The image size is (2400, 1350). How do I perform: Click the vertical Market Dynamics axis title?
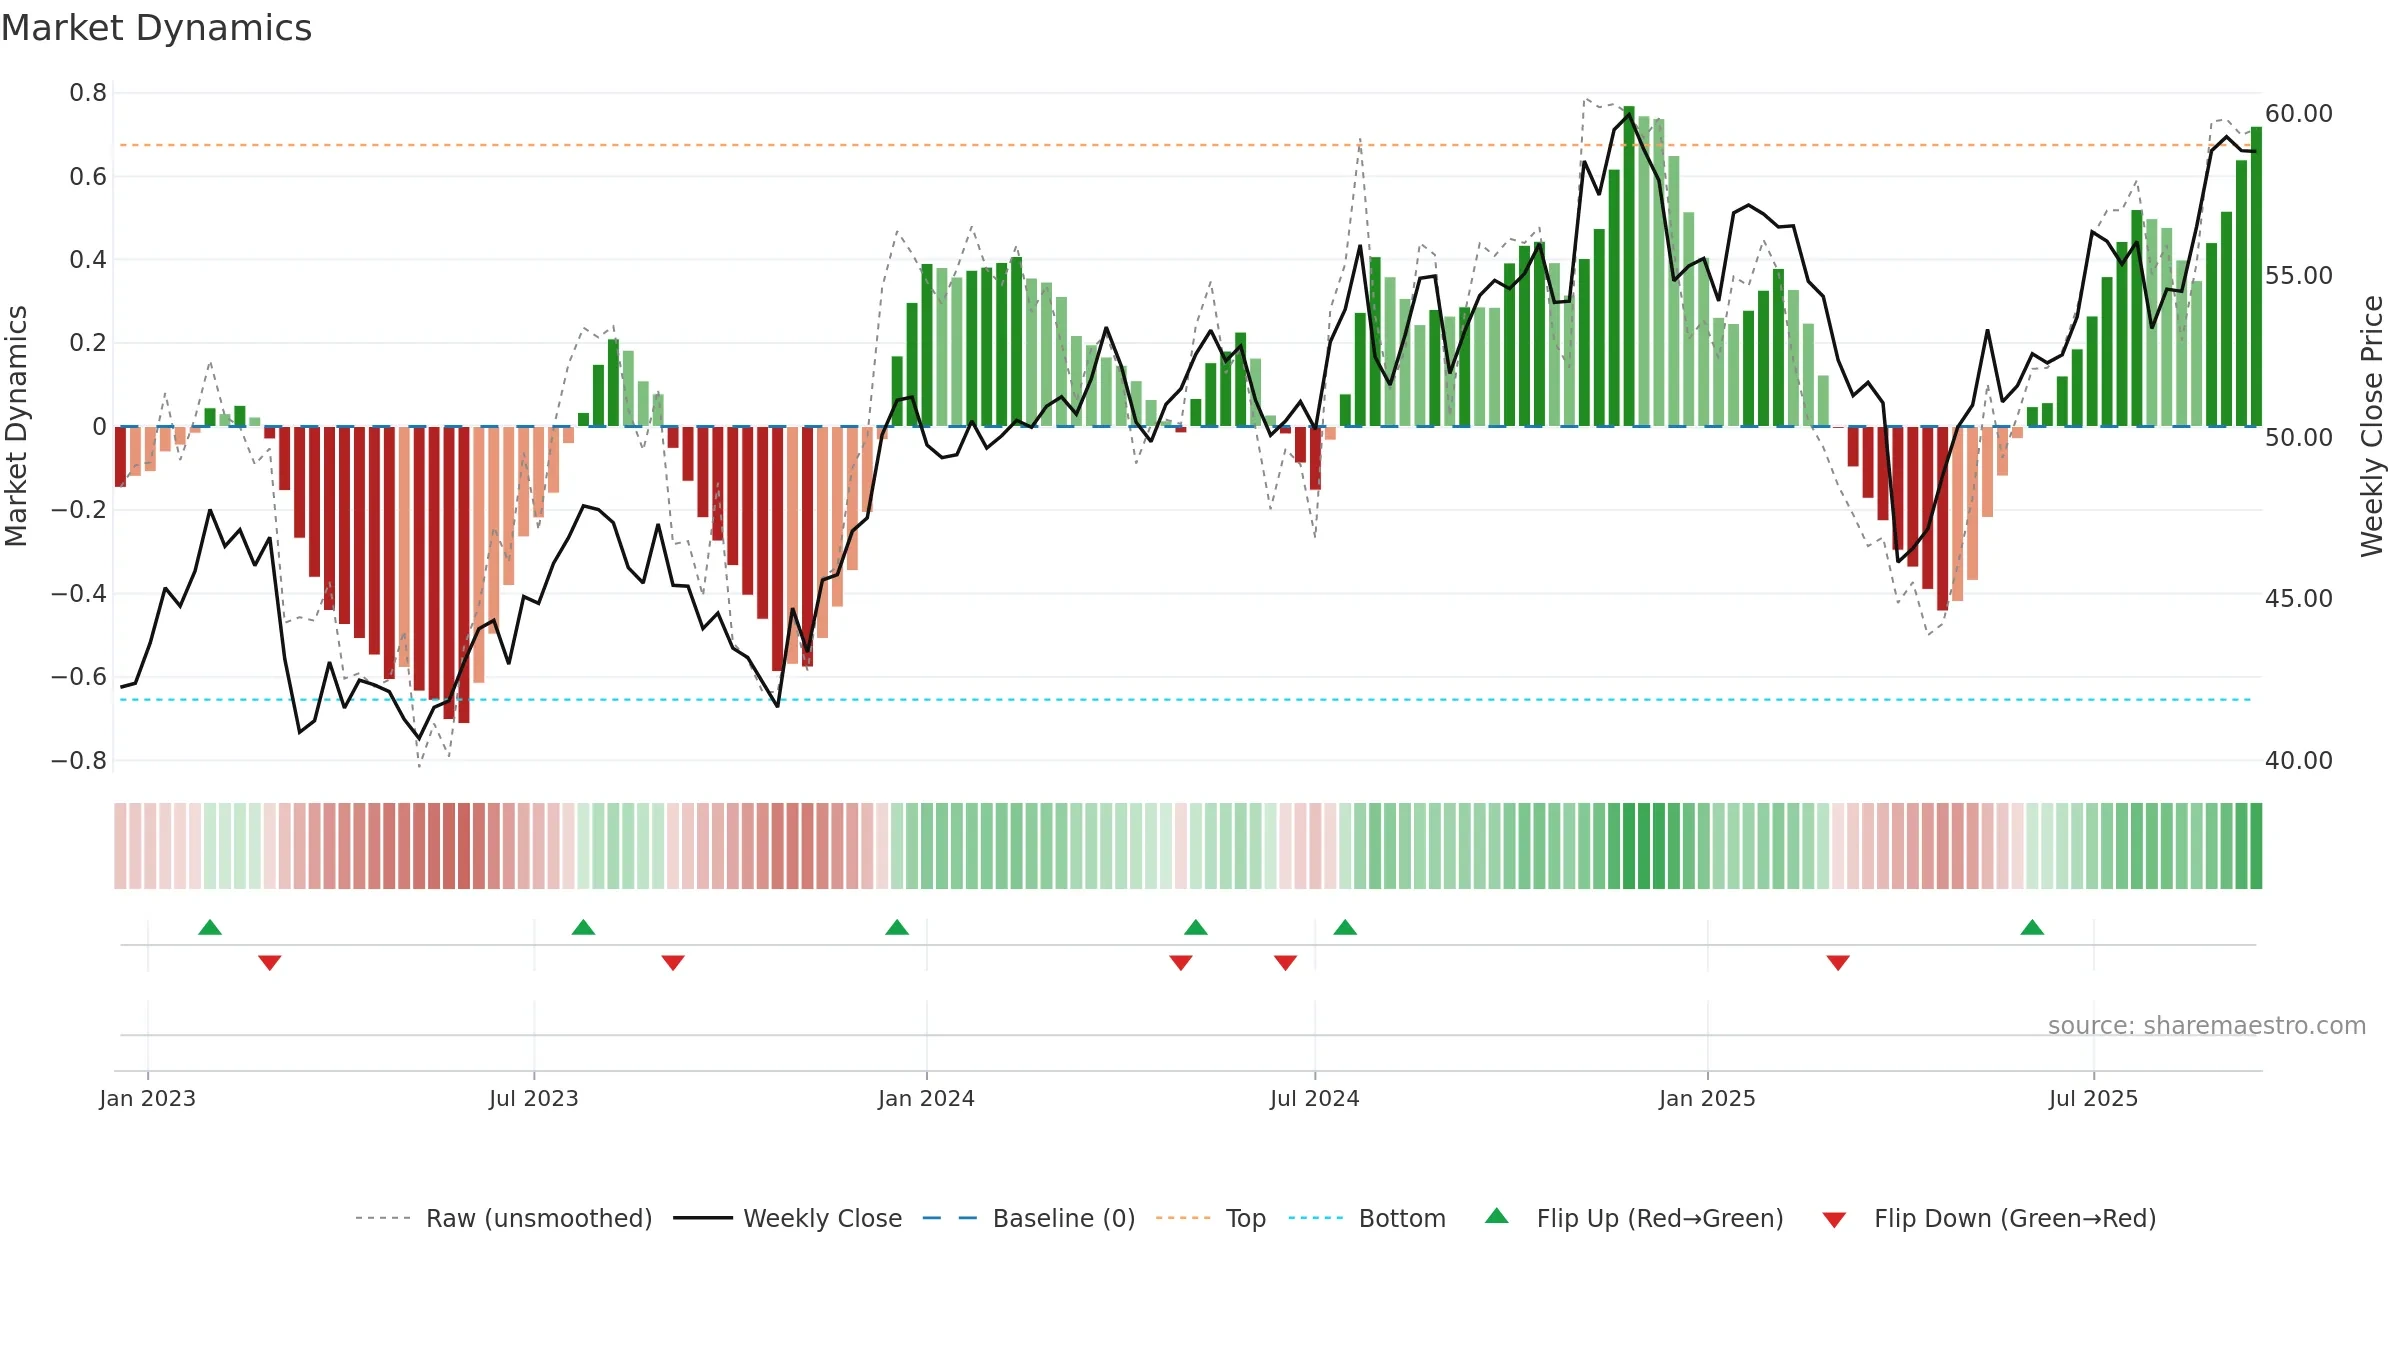(16, 426)
